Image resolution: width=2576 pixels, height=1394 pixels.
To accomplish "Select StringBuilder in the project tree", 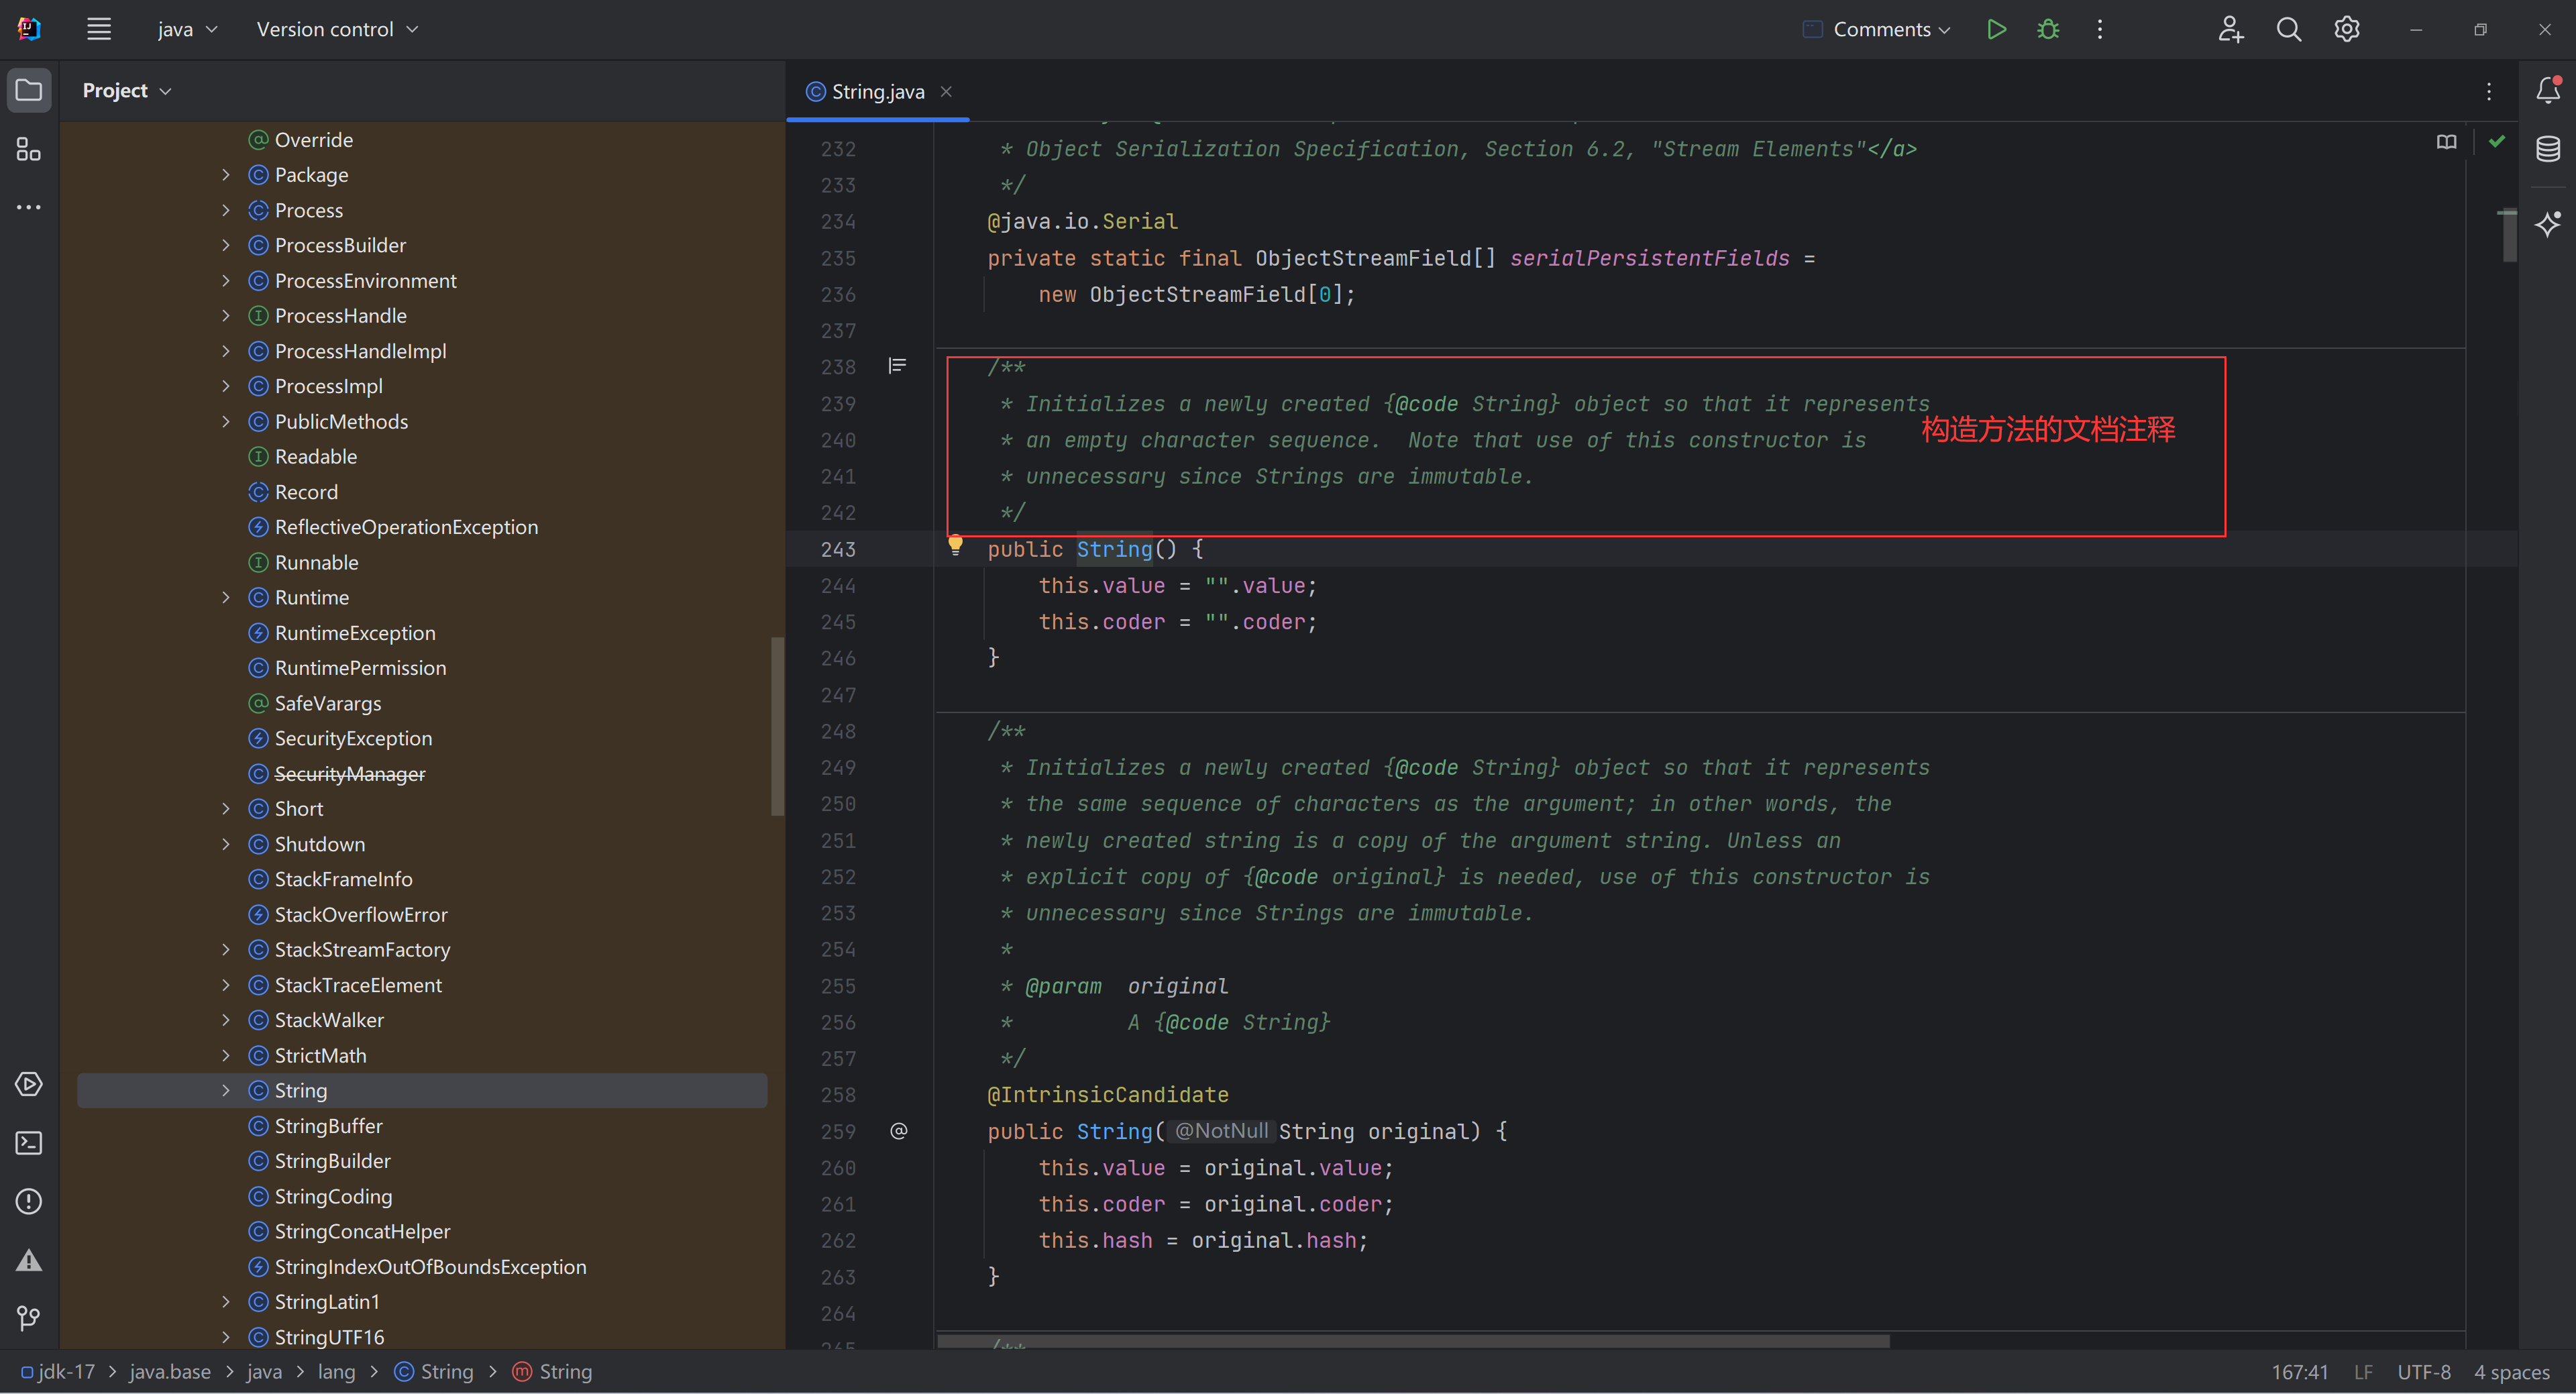I will tap(332, 1161).
